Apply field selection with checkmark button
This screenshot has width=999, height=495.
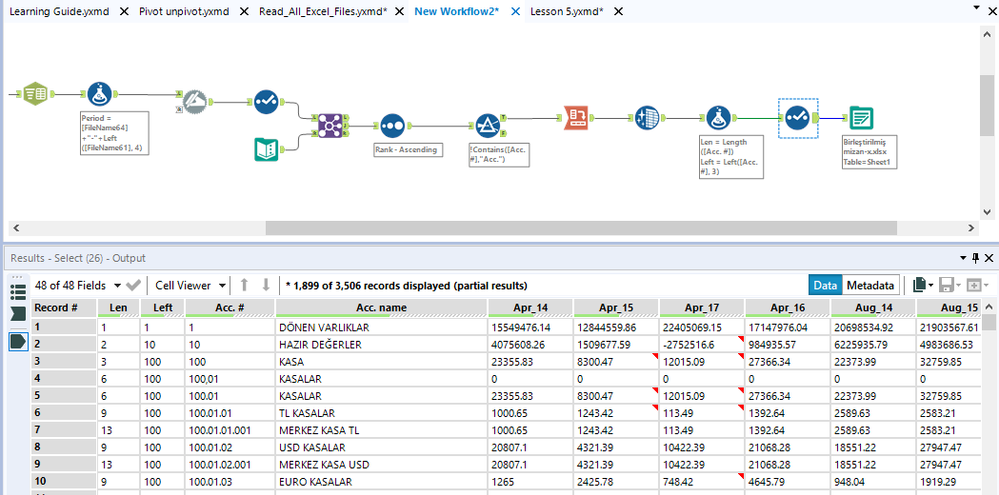click(134, 285)
